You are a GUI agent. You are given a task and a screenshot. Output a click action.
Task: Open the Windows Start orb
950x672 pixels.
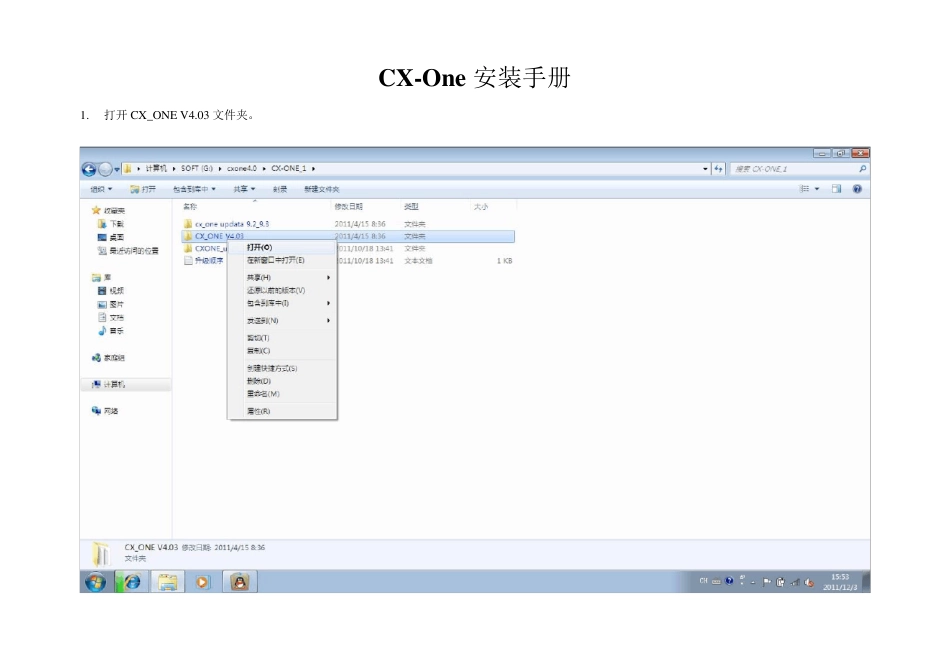[95, 582]
